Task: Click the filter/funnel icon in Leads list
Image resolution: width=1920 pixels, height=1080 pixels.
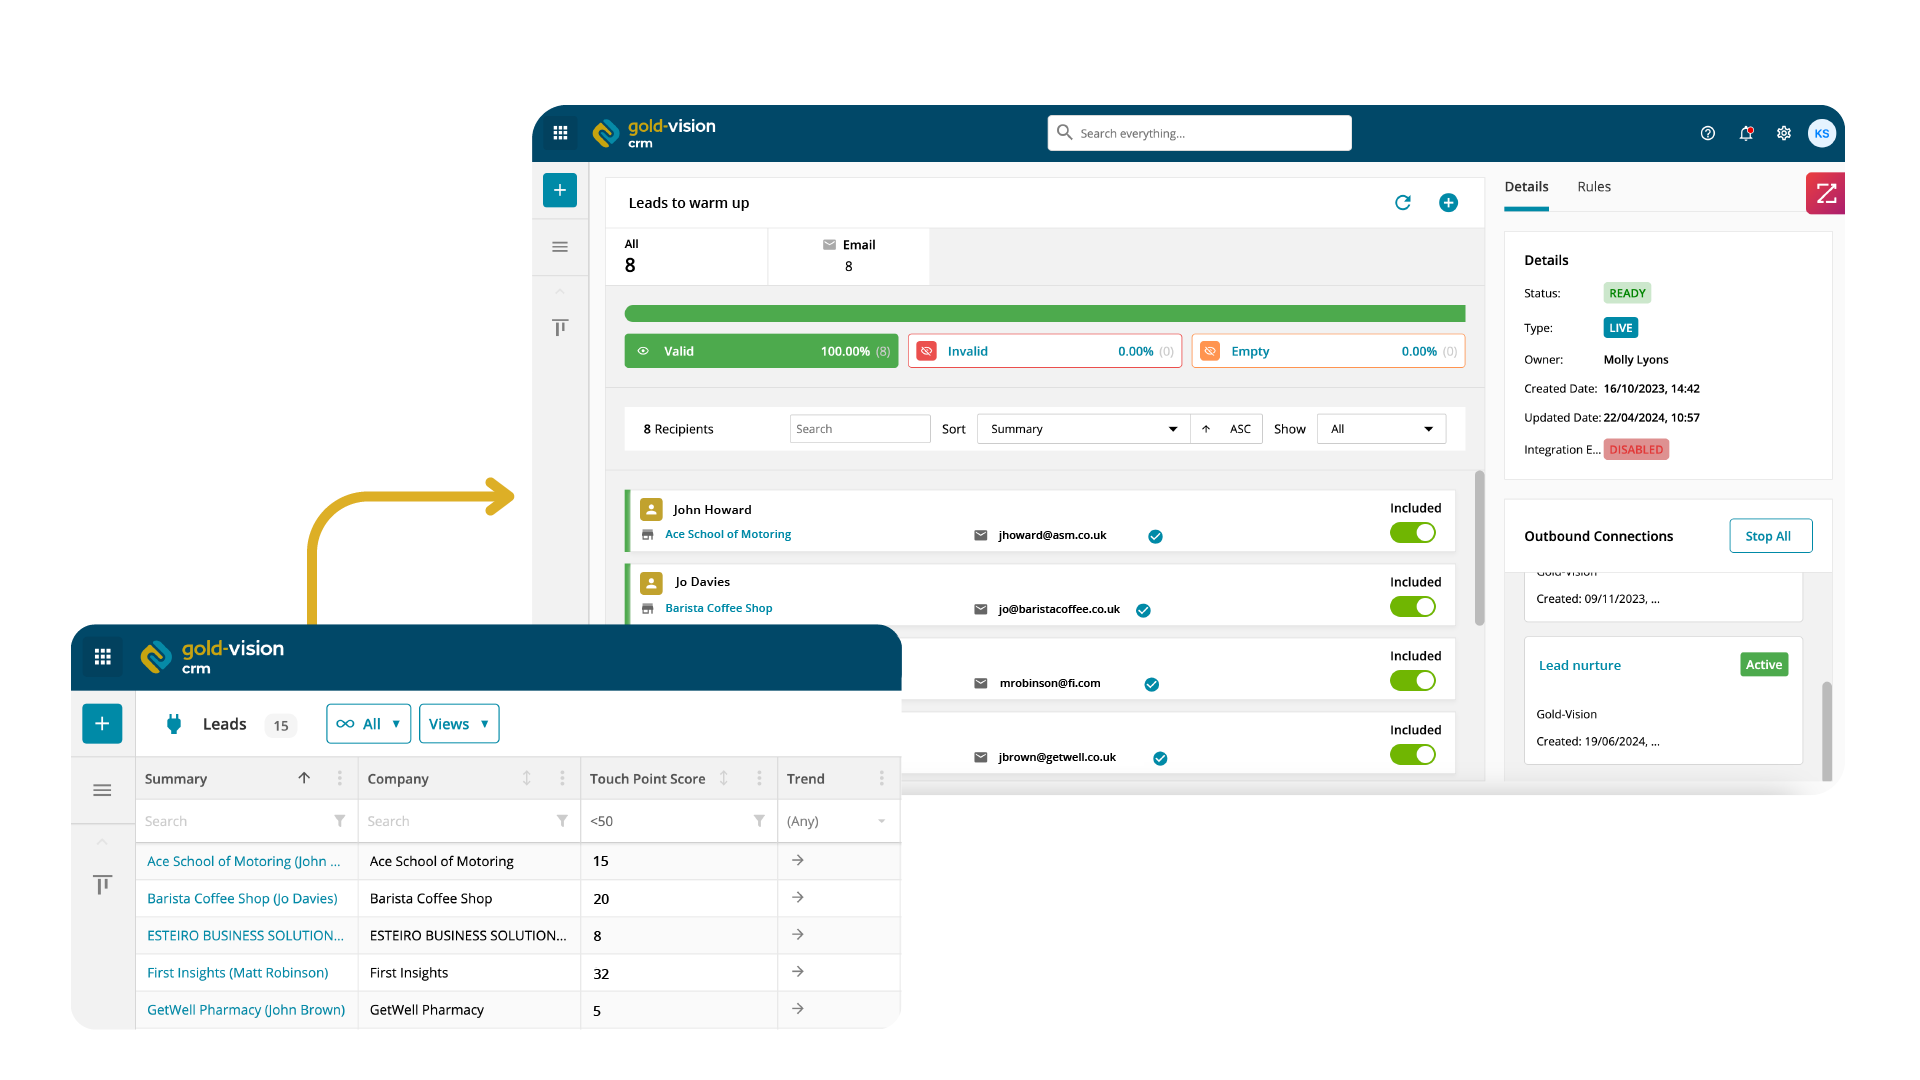Action: pyautogui.click(x=338, y=820)
